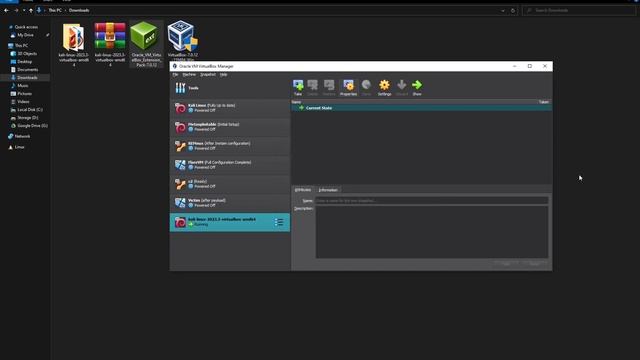Screen dimensions: 640x360
Task: Select the REMnux VM entry
Action: [x=230, y=146]
